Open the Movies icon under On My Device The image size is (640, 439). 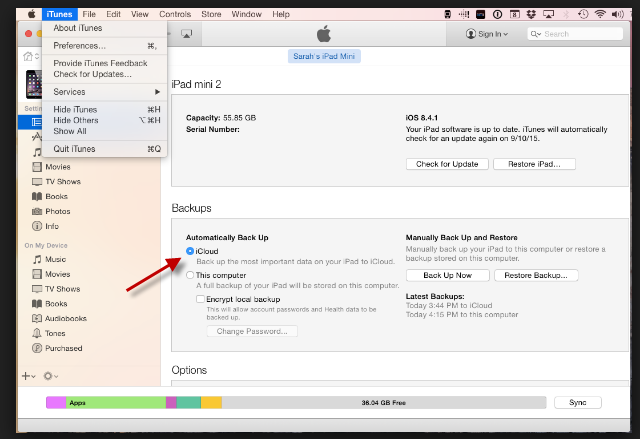37,274
